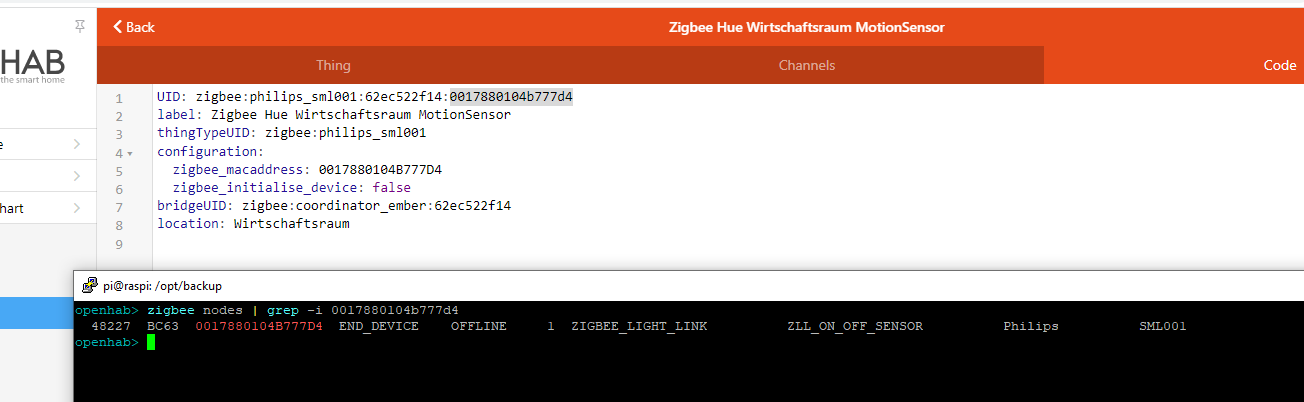1304x402 pixels.
Task: Select the Code tab
Action: click(1279, 65)
